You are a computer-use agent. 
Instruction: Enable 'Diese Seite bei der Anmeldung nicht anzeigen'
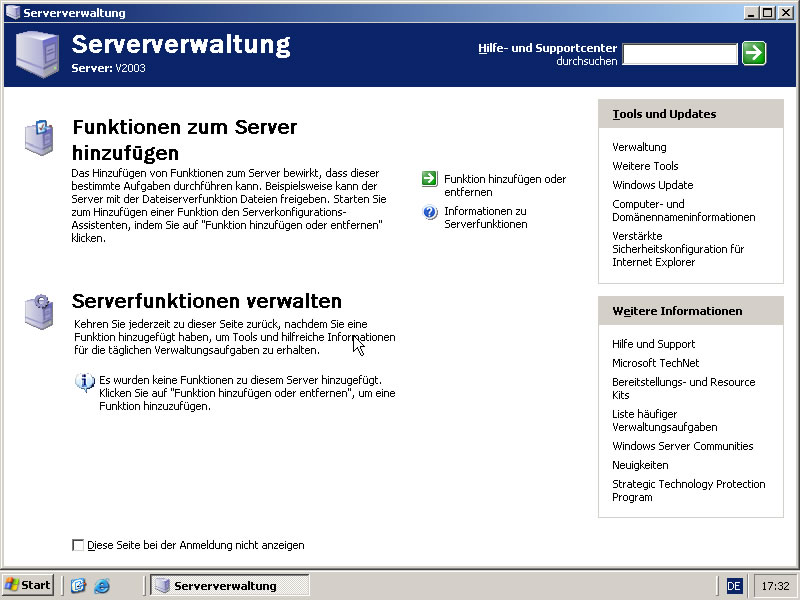pos(78,545)
